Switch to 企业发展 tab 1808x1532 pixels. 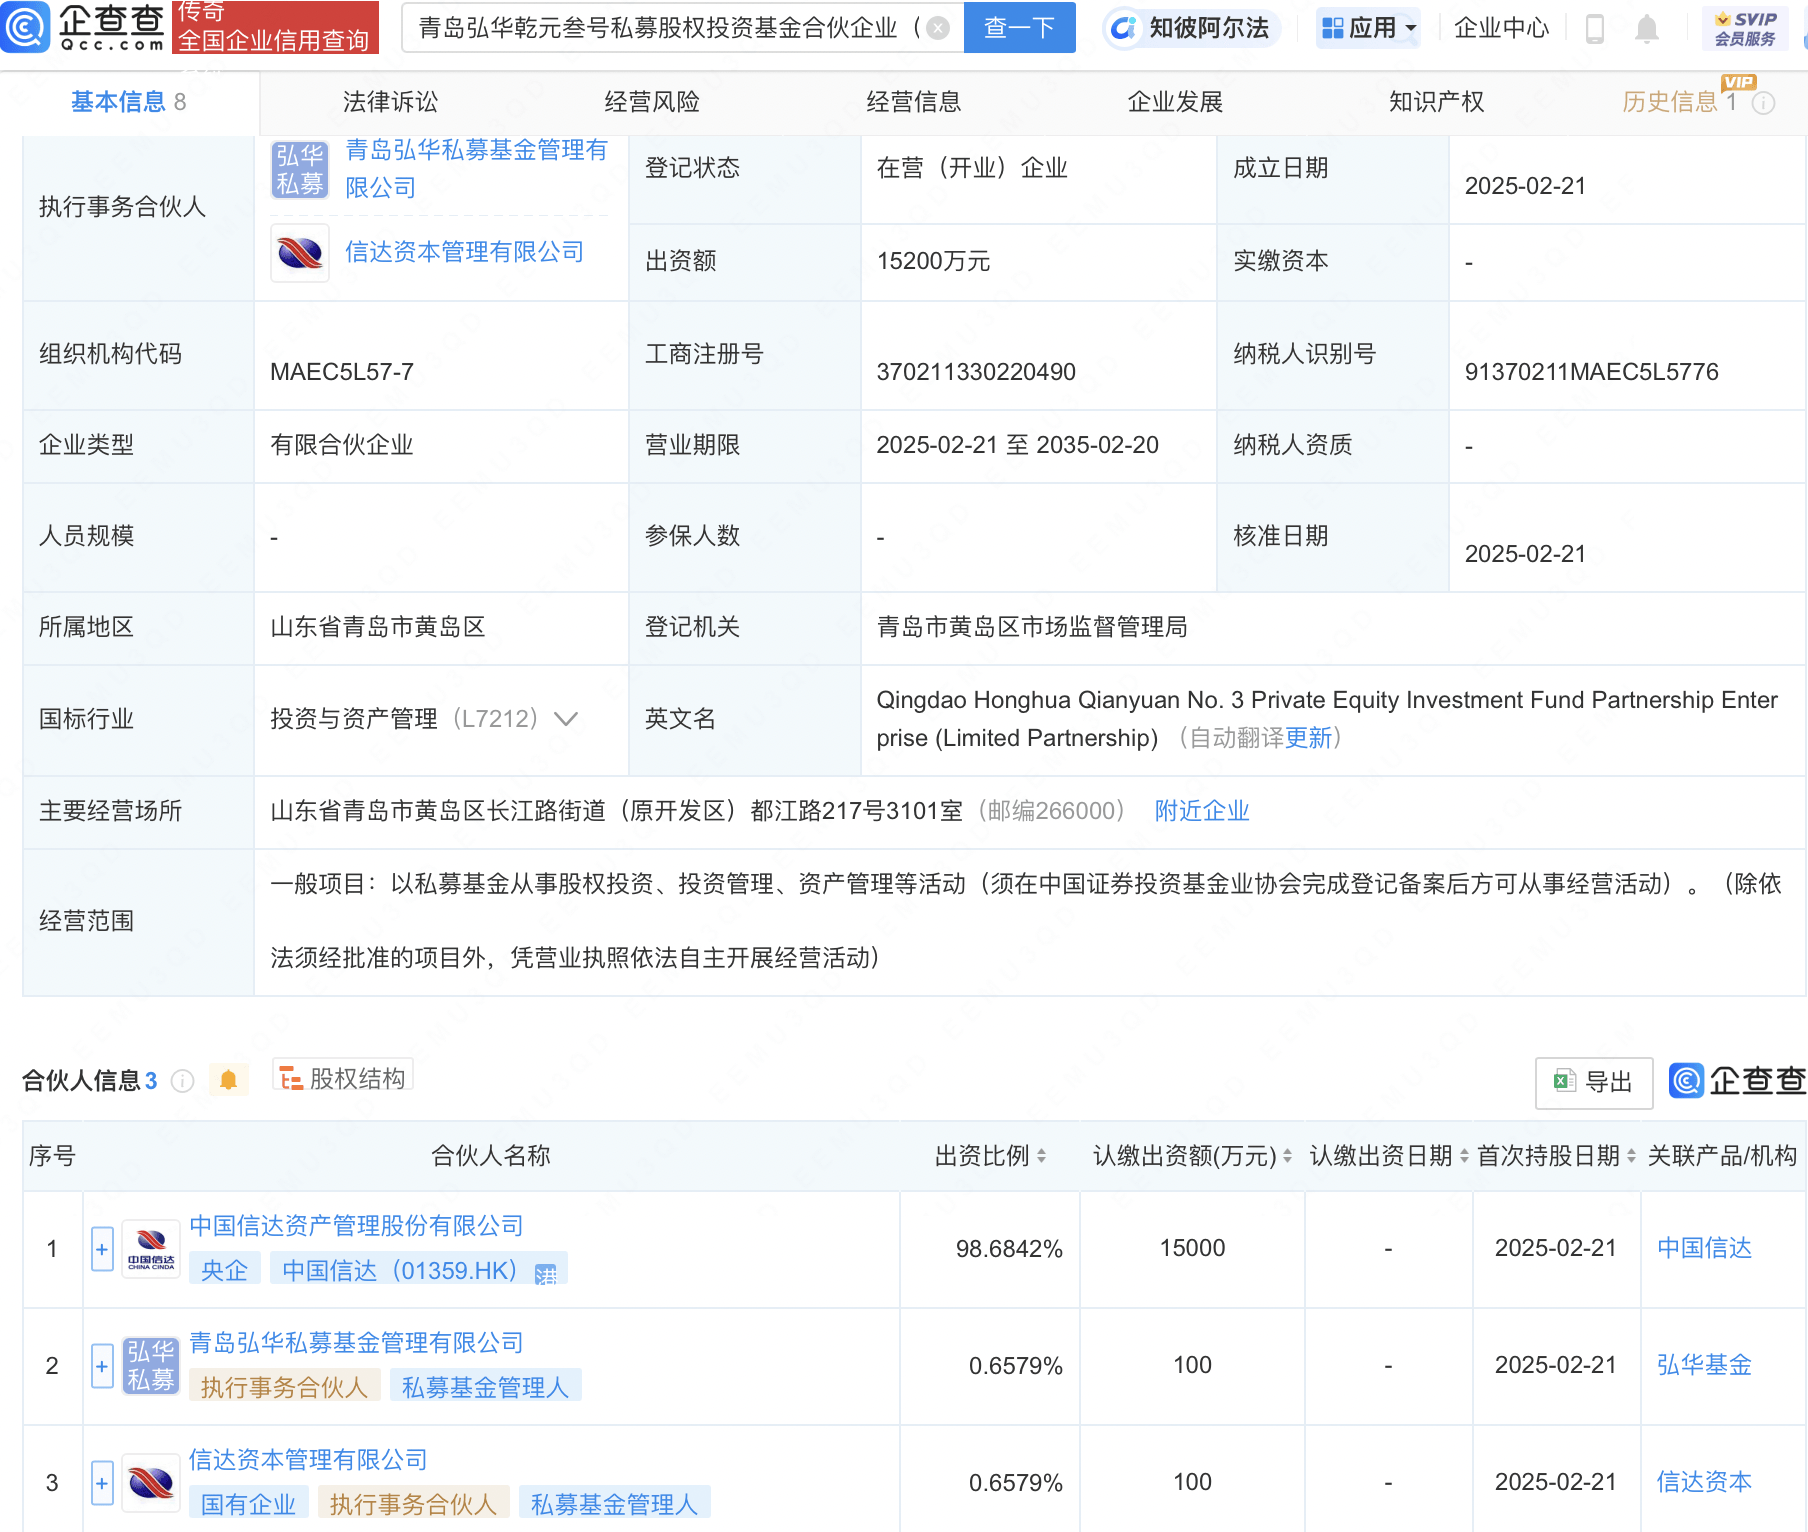1176,102
